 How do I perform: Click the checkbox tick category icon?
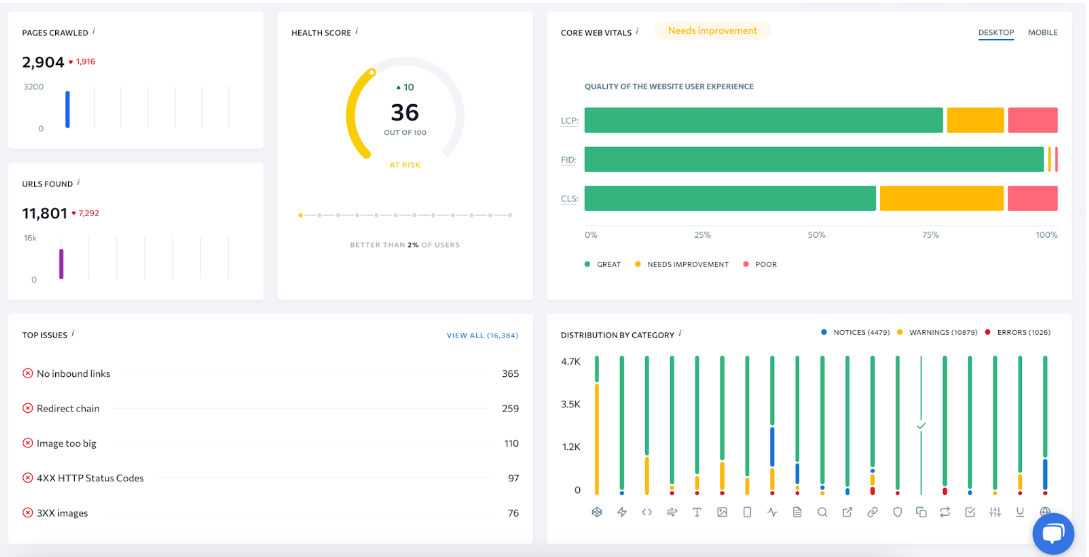pyautogui.click(x=970, y=512)
